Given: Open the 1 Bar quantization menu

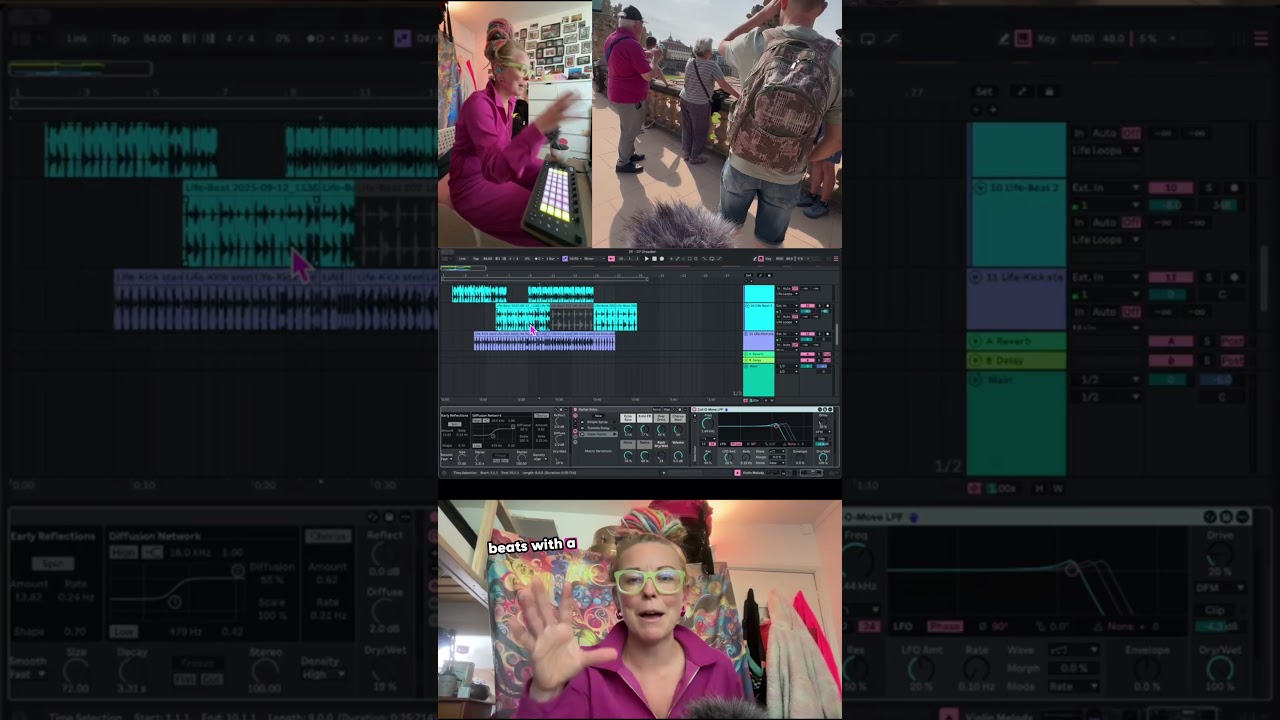Looking at the screenshot, I should coord(552,259).
